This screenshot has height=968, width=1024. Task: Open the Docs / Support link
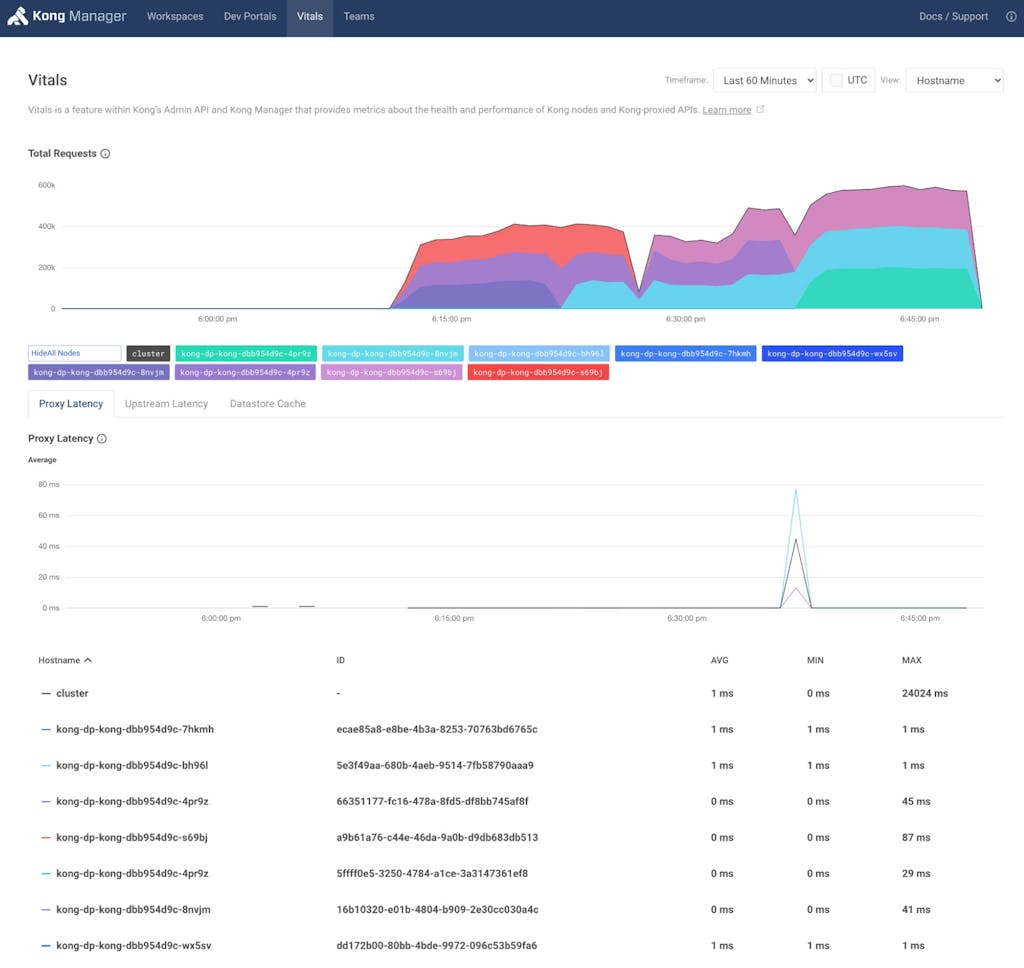[x=953, y=17]
